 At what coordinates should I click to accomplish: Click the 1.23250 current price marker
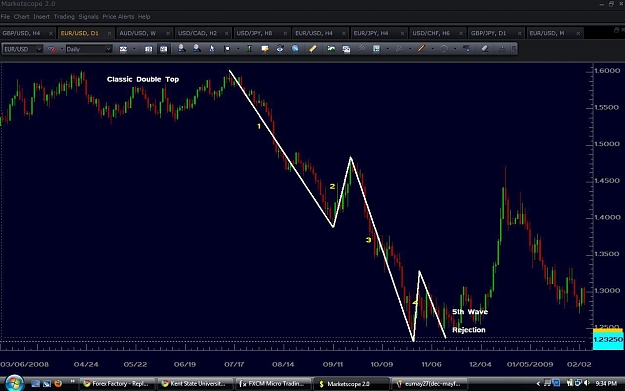608,339
